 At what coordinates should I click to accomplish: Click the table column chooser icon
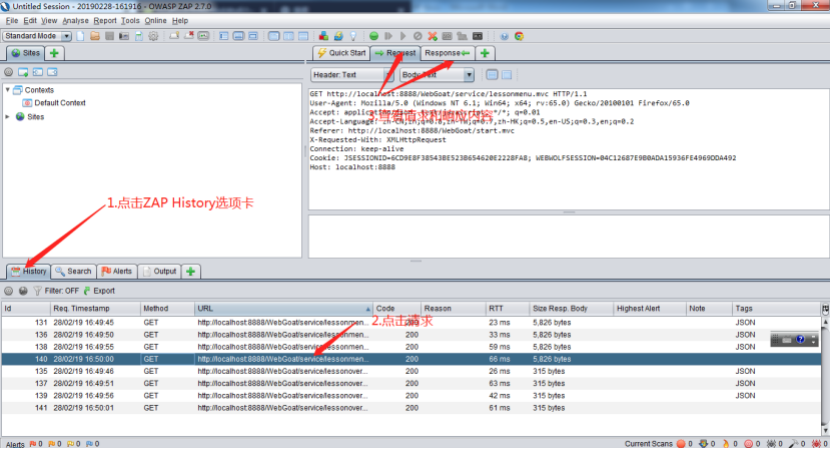pos(825,308)
